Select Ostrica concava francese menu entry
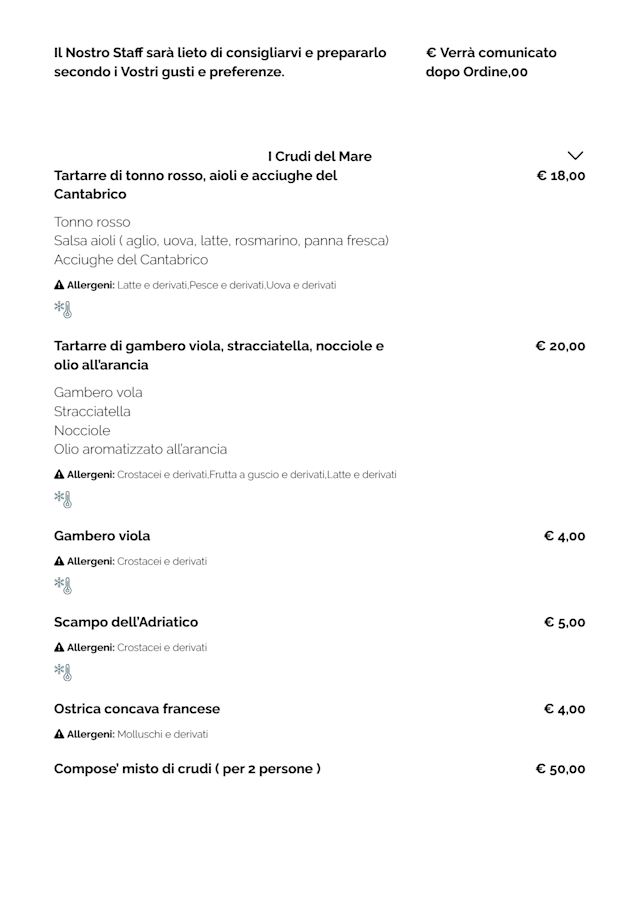Viewport: 640px width, 905px height. [137, 709]
